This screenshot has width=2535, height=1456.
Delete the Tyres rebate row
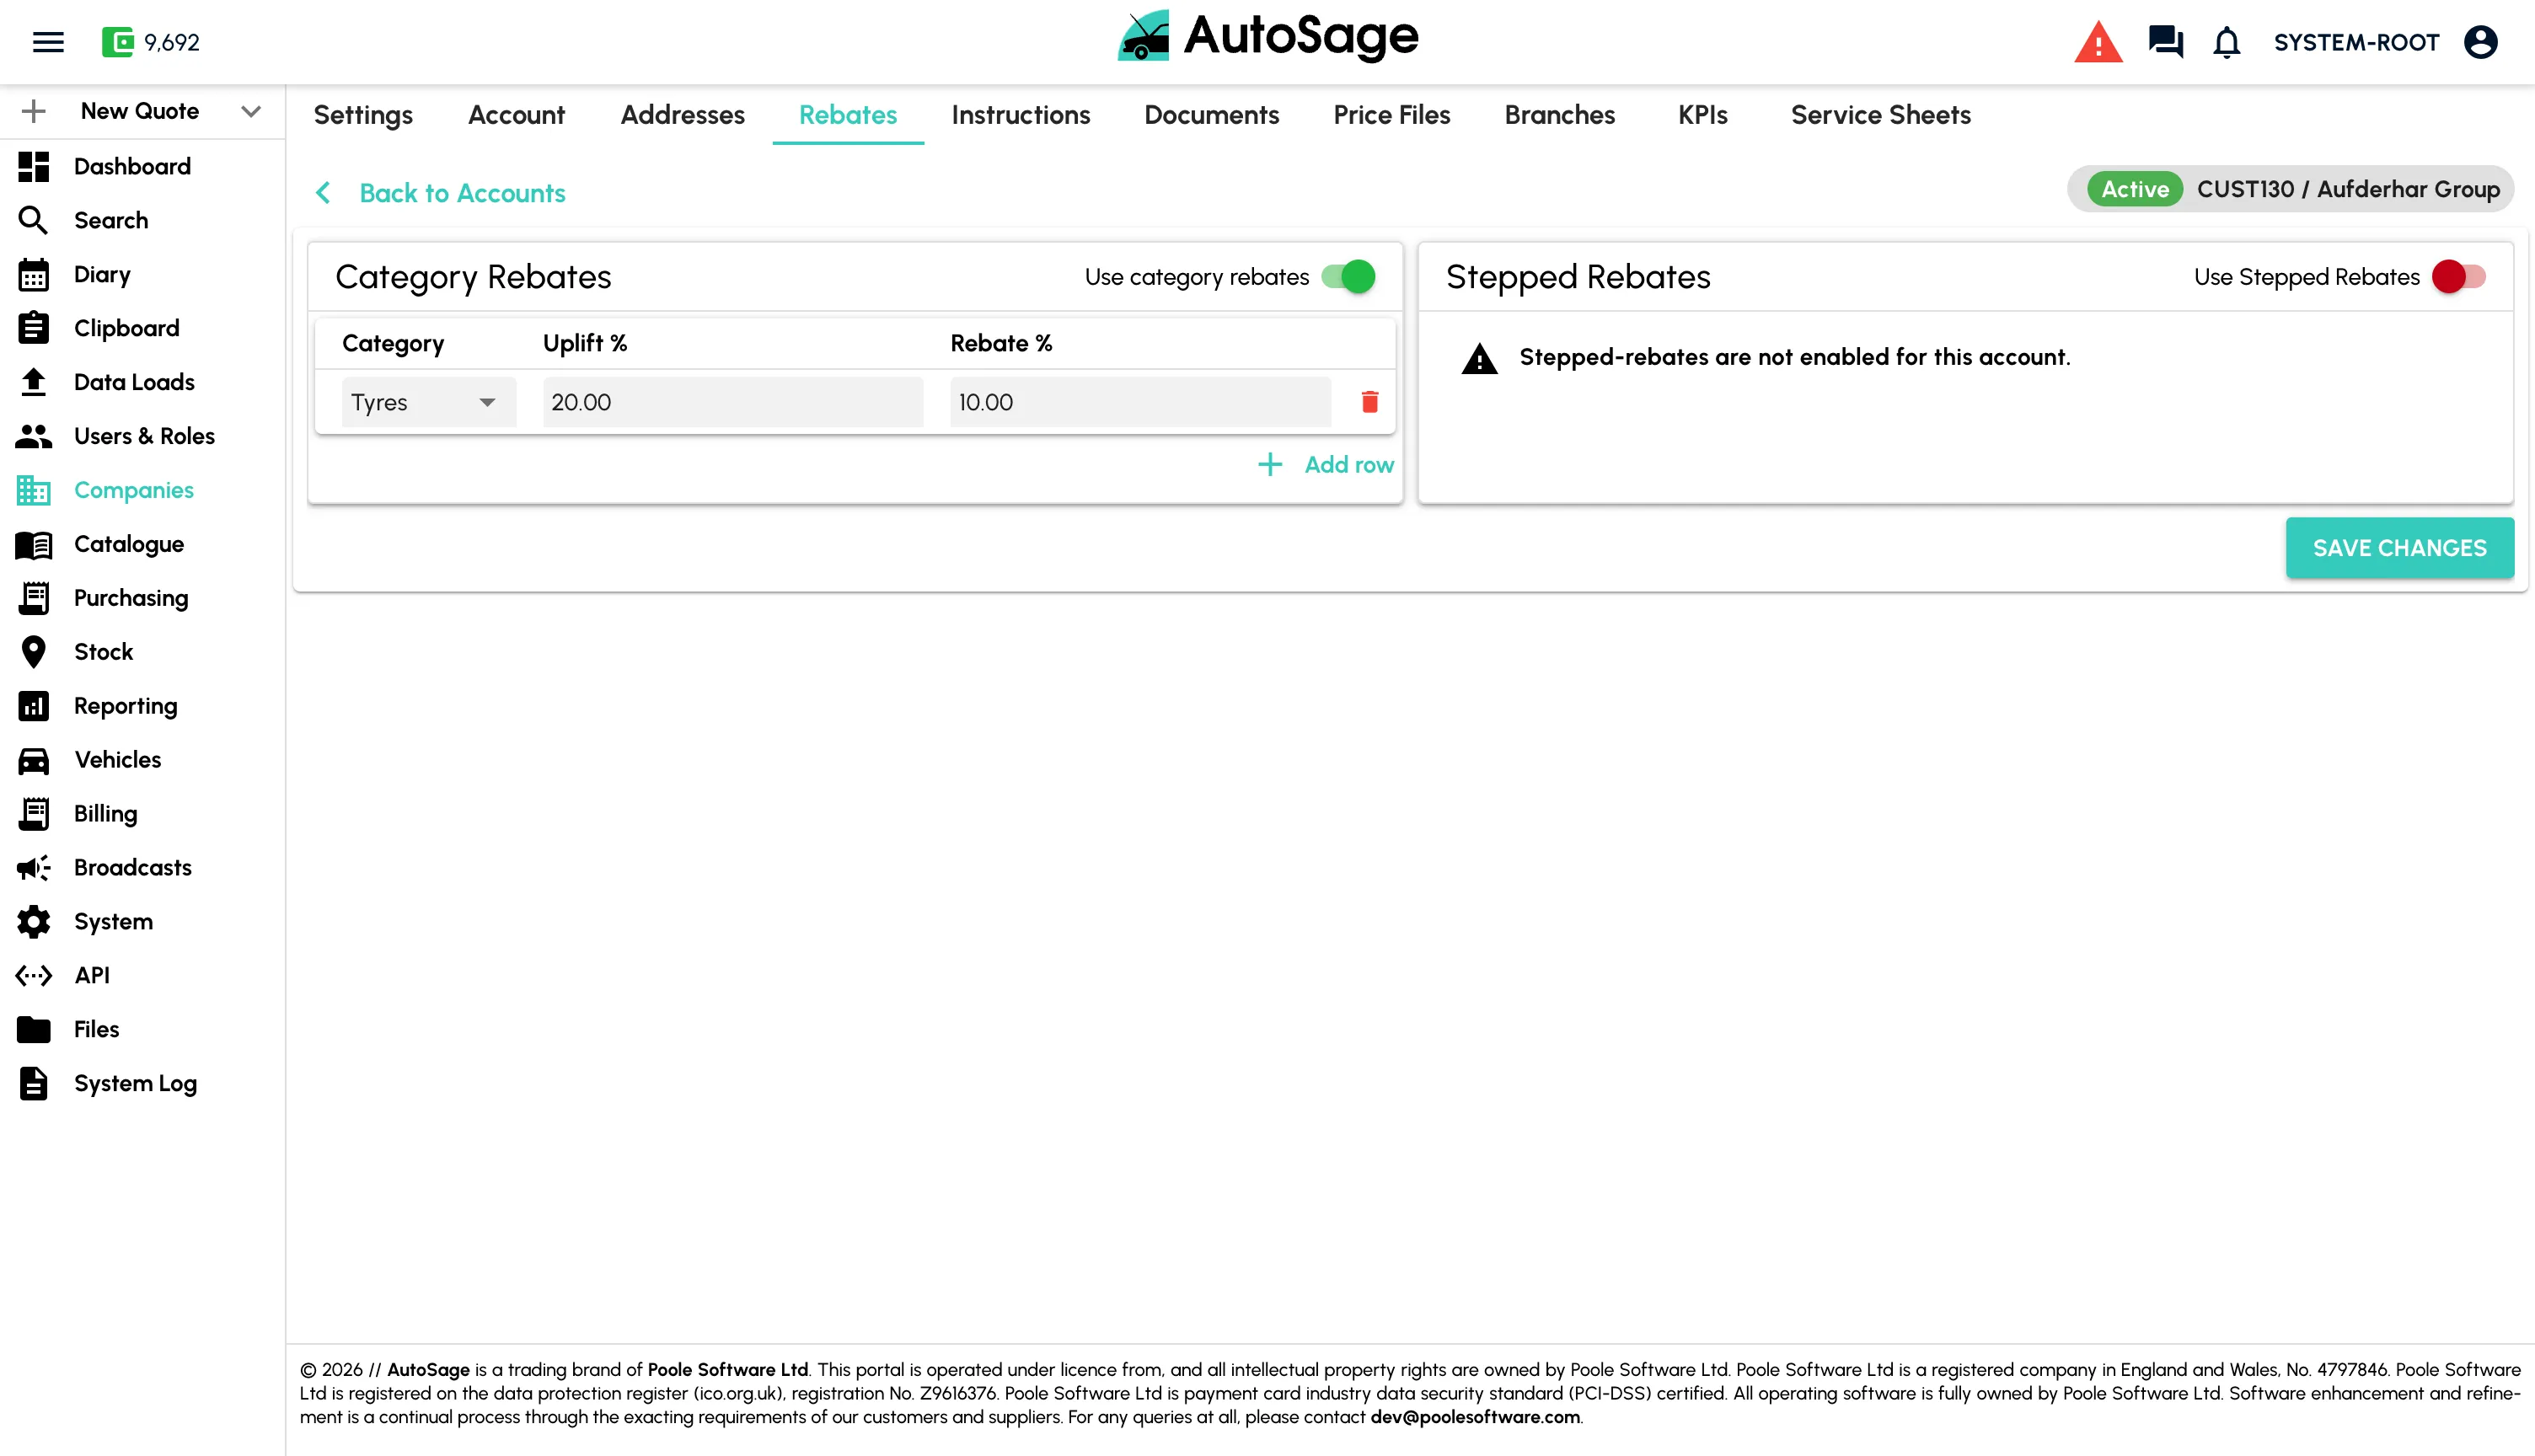(x=1369, y=402)
